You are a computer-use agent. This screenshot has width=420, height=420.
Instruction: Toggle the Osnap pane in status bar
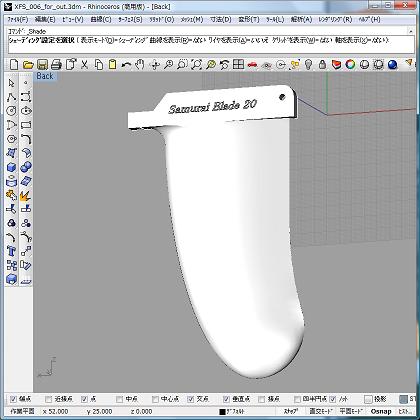coord(380,411)
